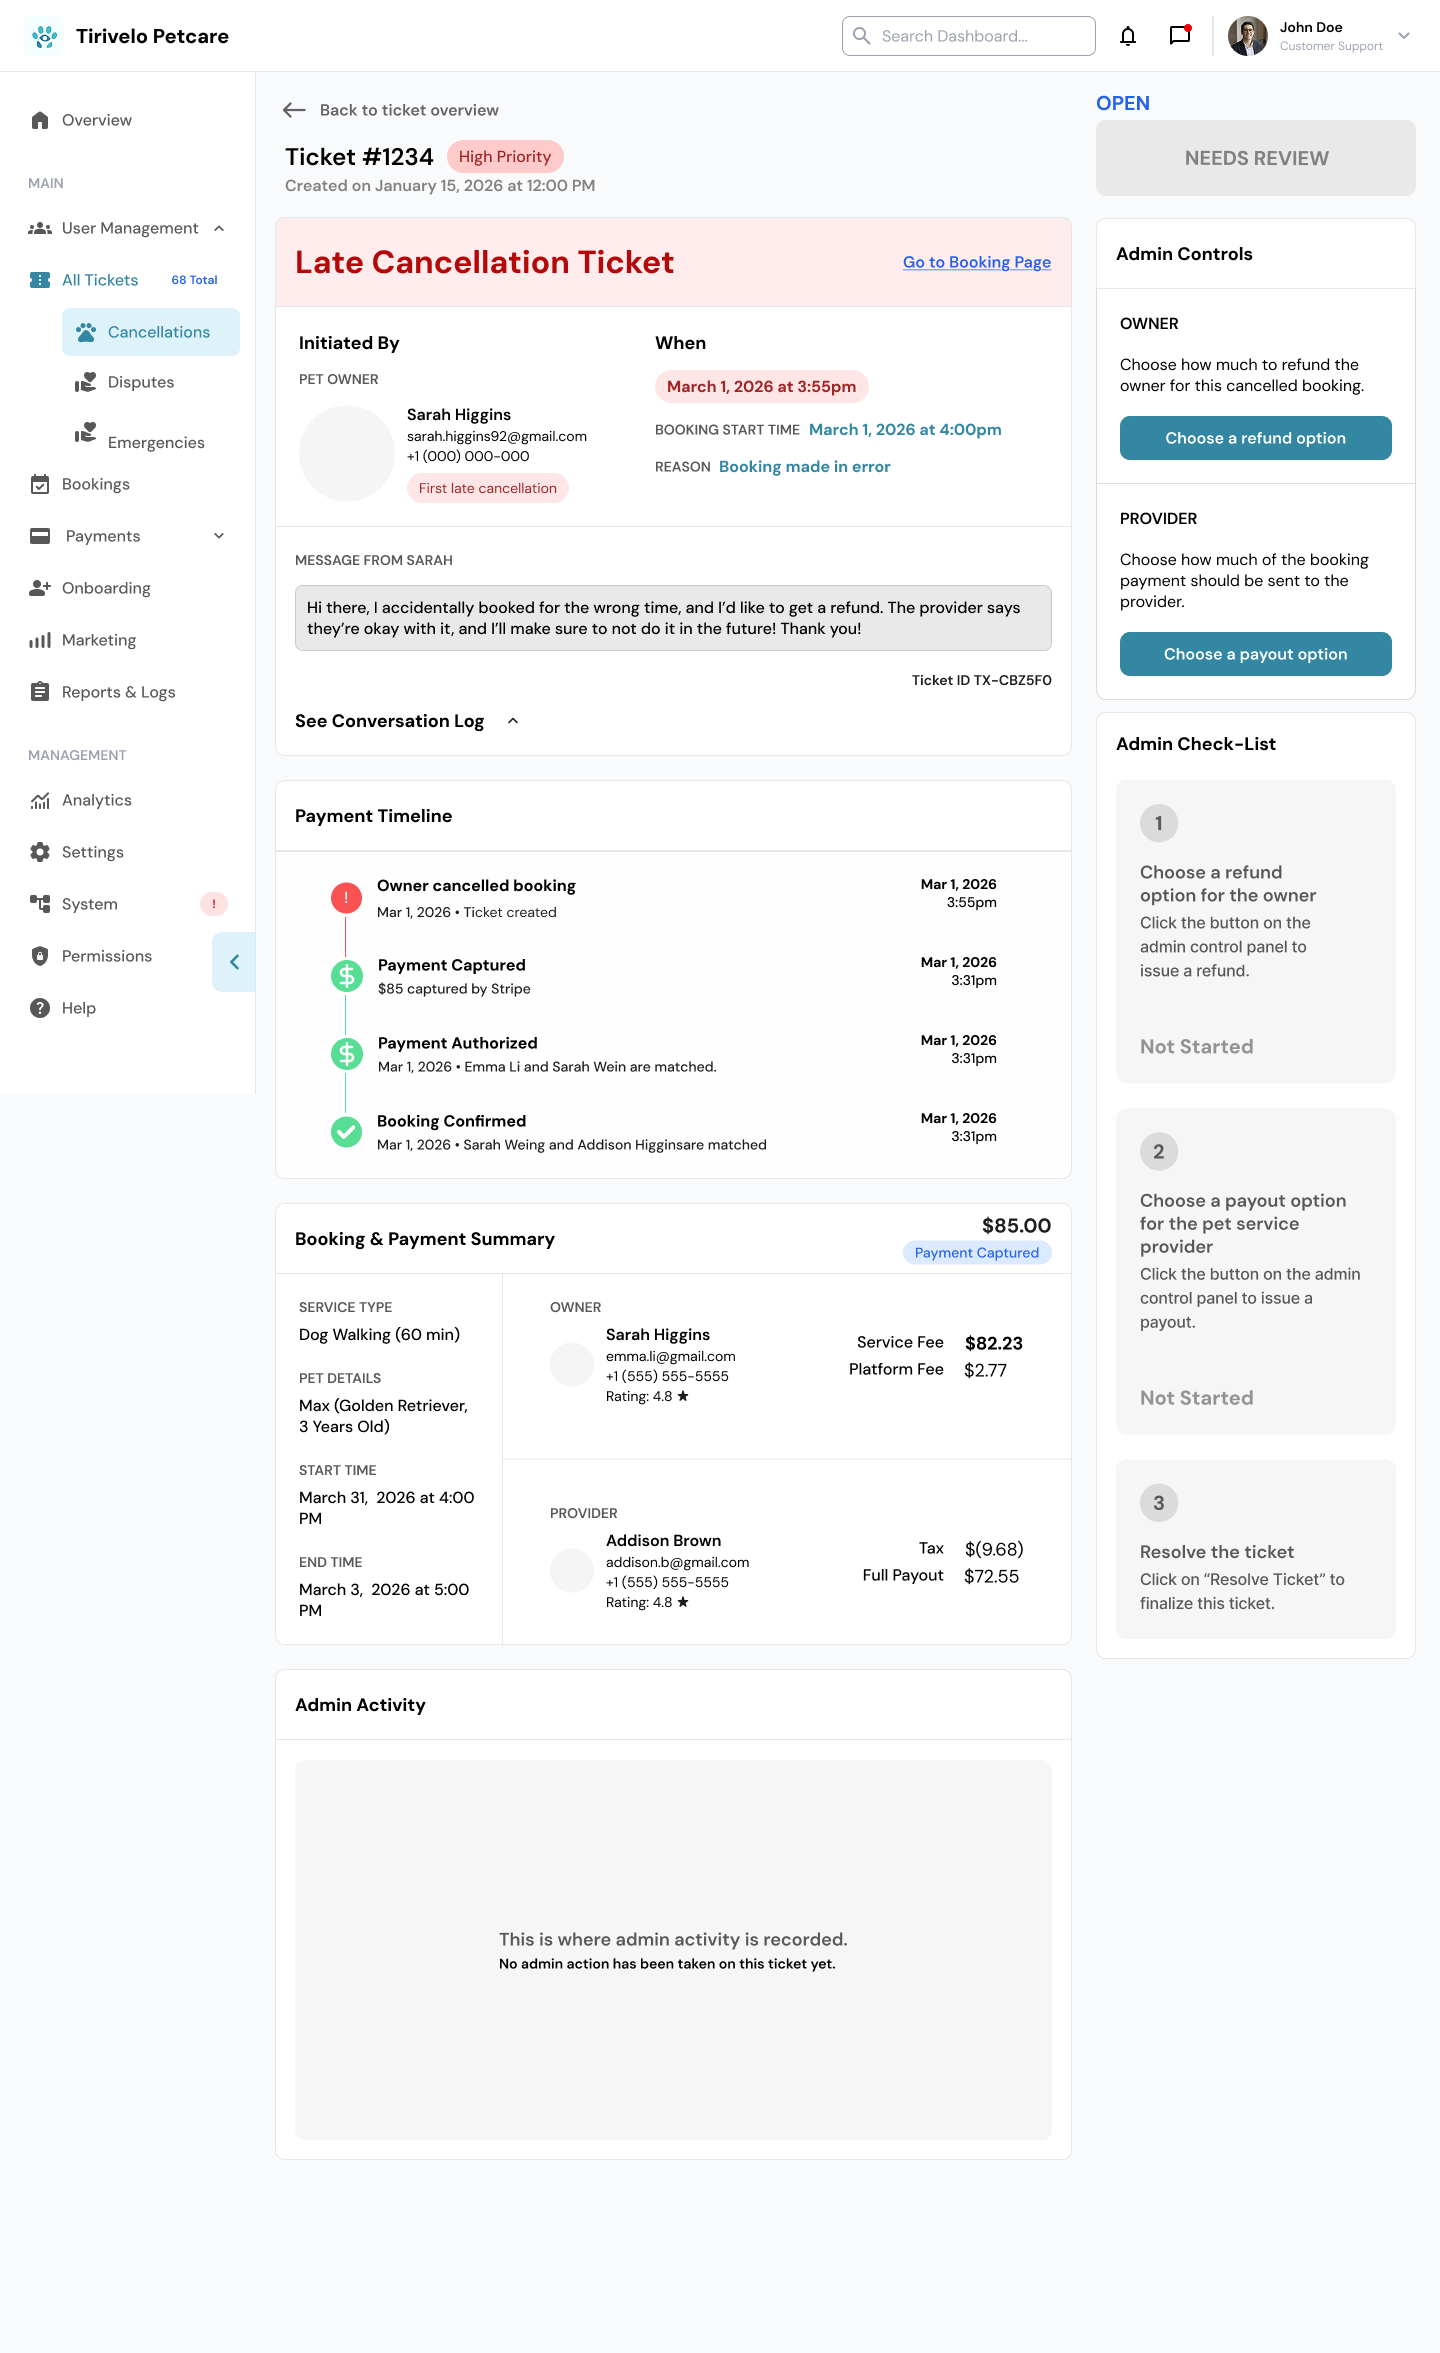
Task: Click the System hierarchy icon
Action: 40,904
